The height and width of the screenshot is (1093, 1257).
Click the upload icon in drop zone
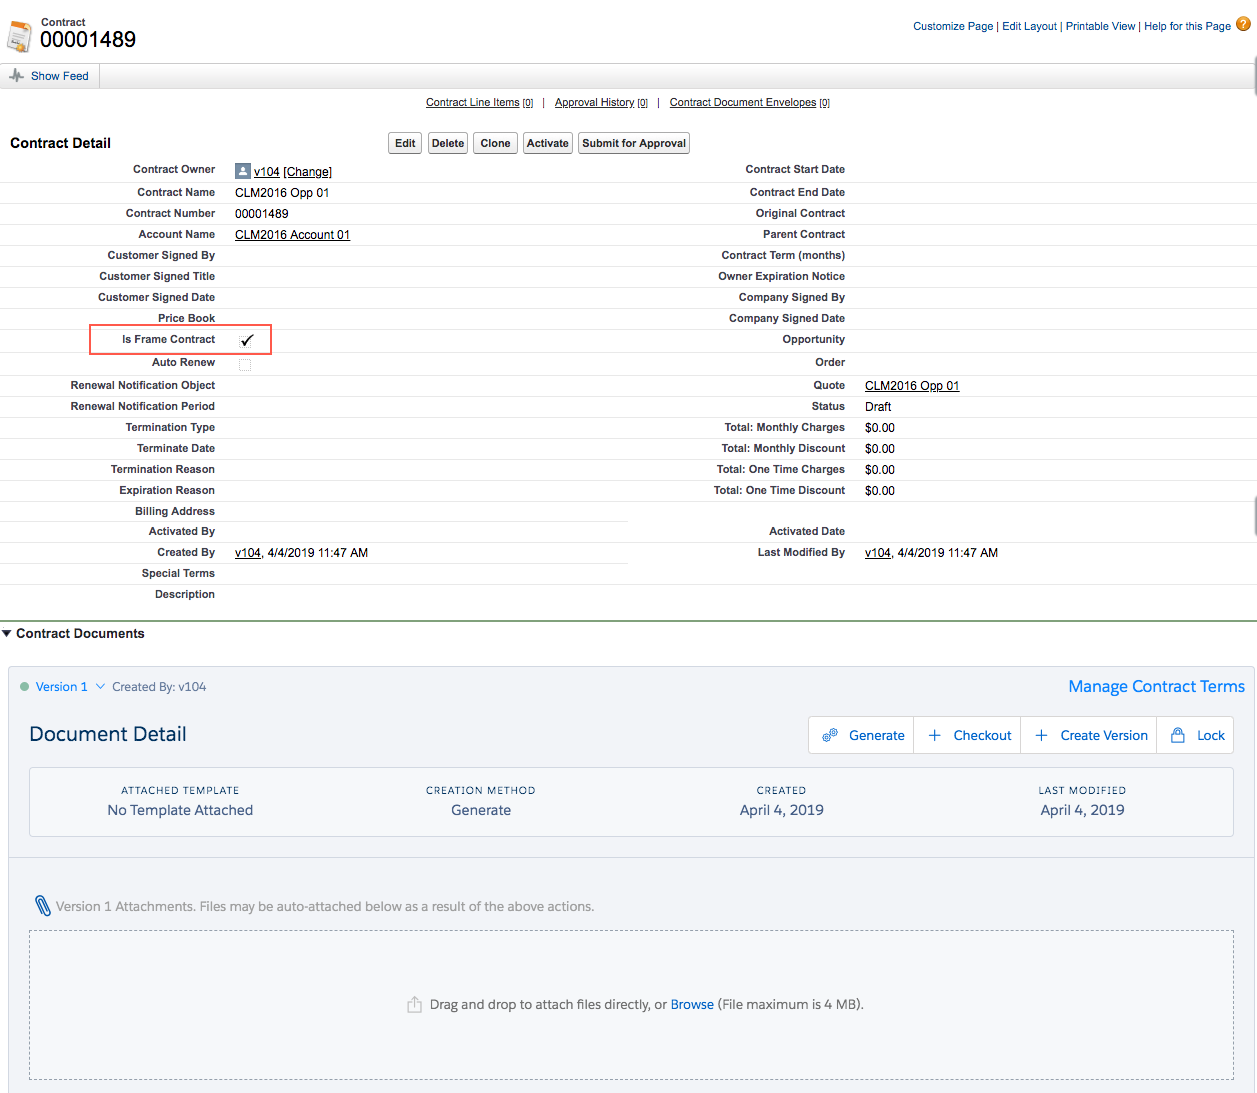[414, 1004]
